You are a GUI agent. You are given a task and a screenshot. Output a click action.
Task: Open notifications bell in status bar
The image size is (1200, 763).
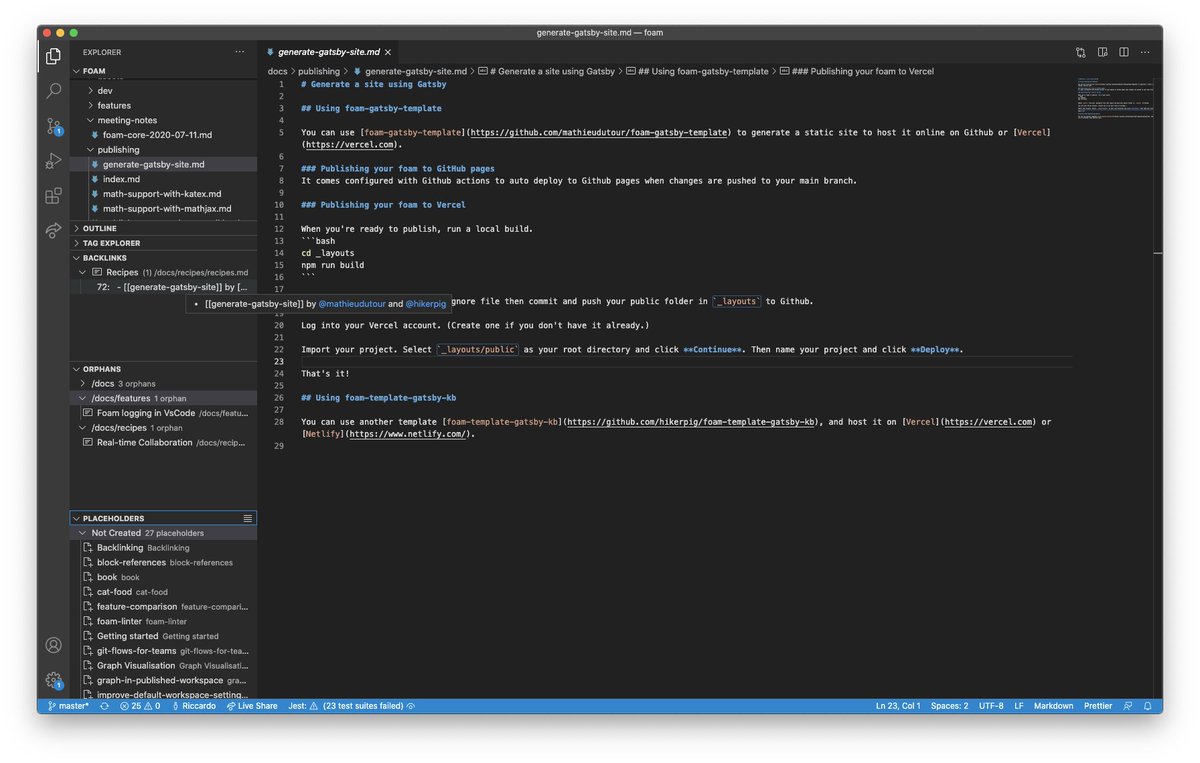click(x=1149, y=706)
